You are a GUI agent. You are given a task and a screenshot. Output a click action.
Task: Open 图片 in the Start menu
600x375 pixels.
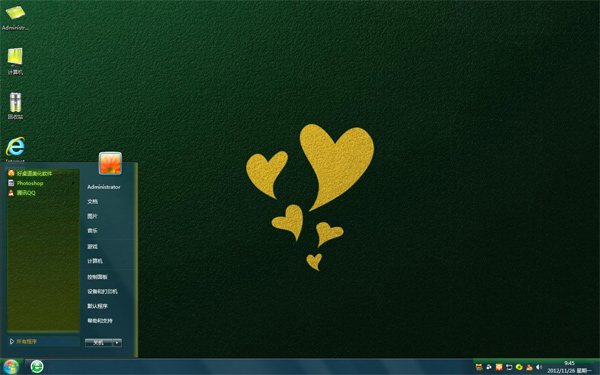pos(92,216)
